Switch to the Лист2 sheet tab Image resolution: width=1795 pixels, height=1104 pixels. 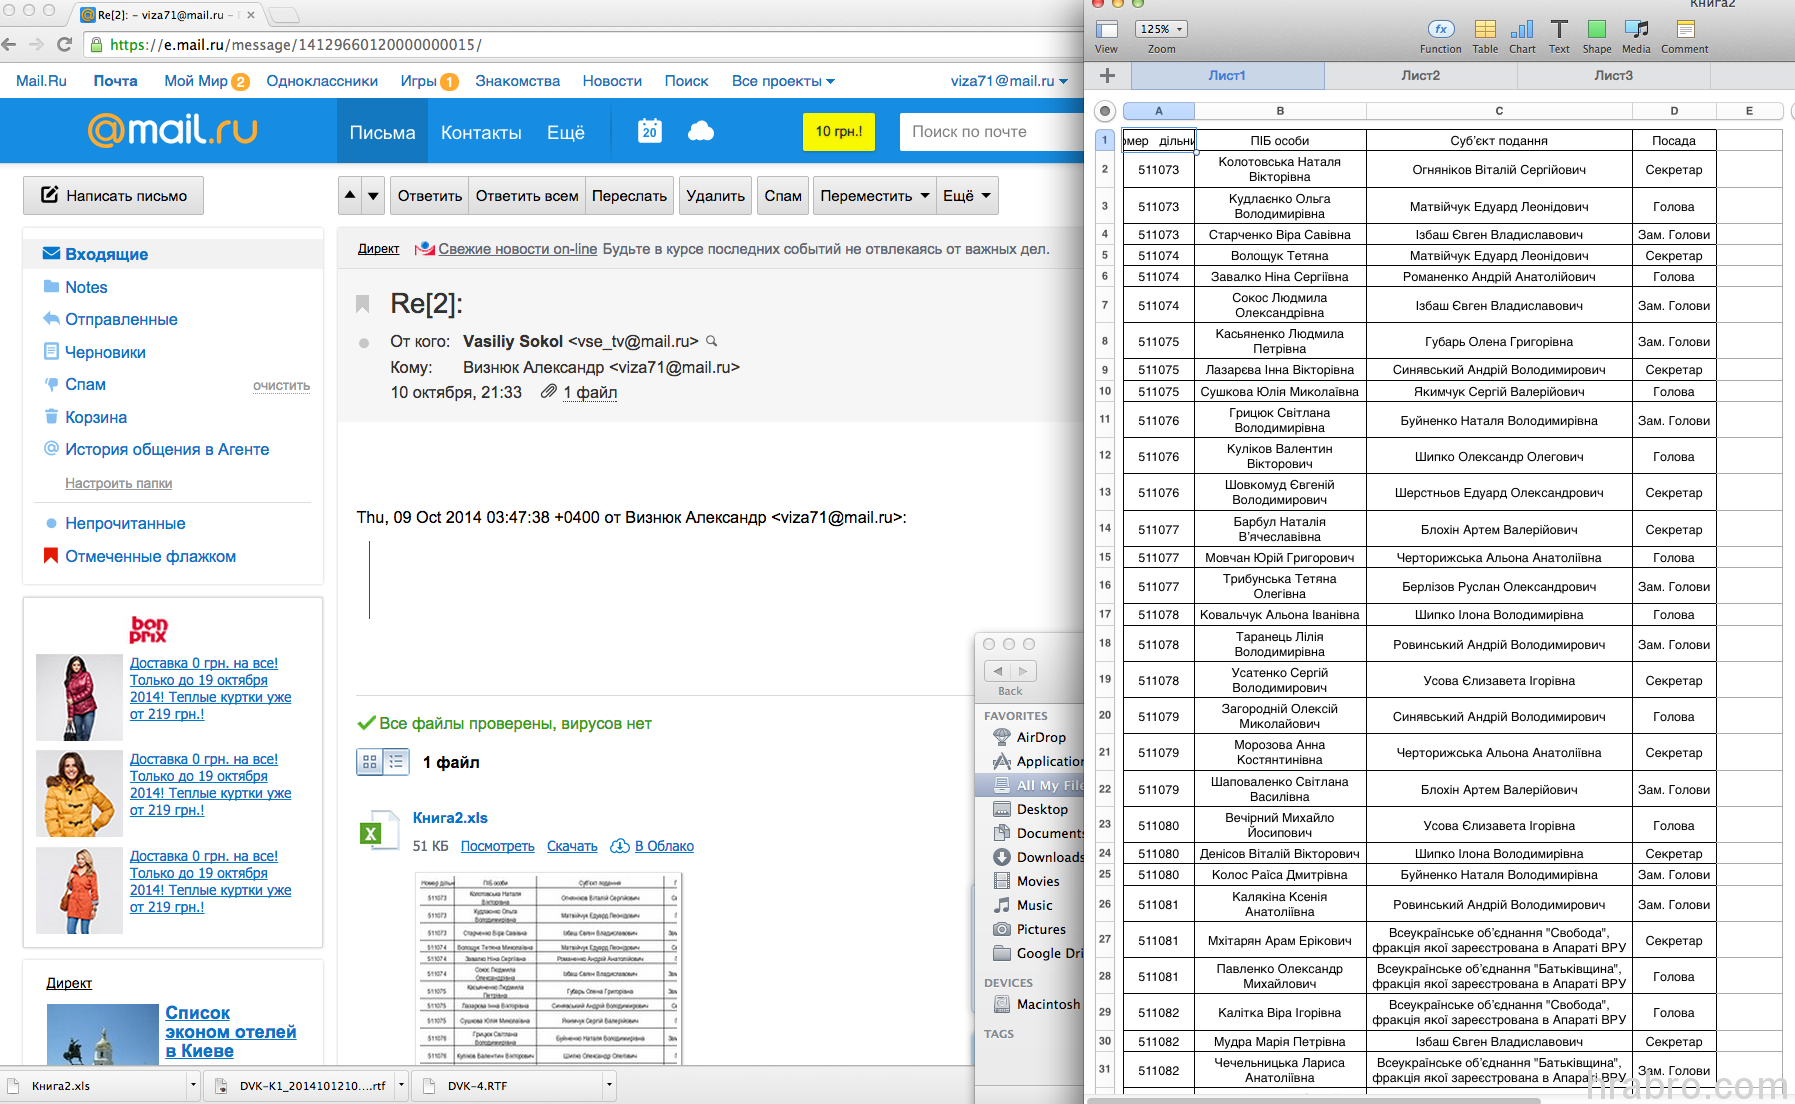coord(1420,76)
